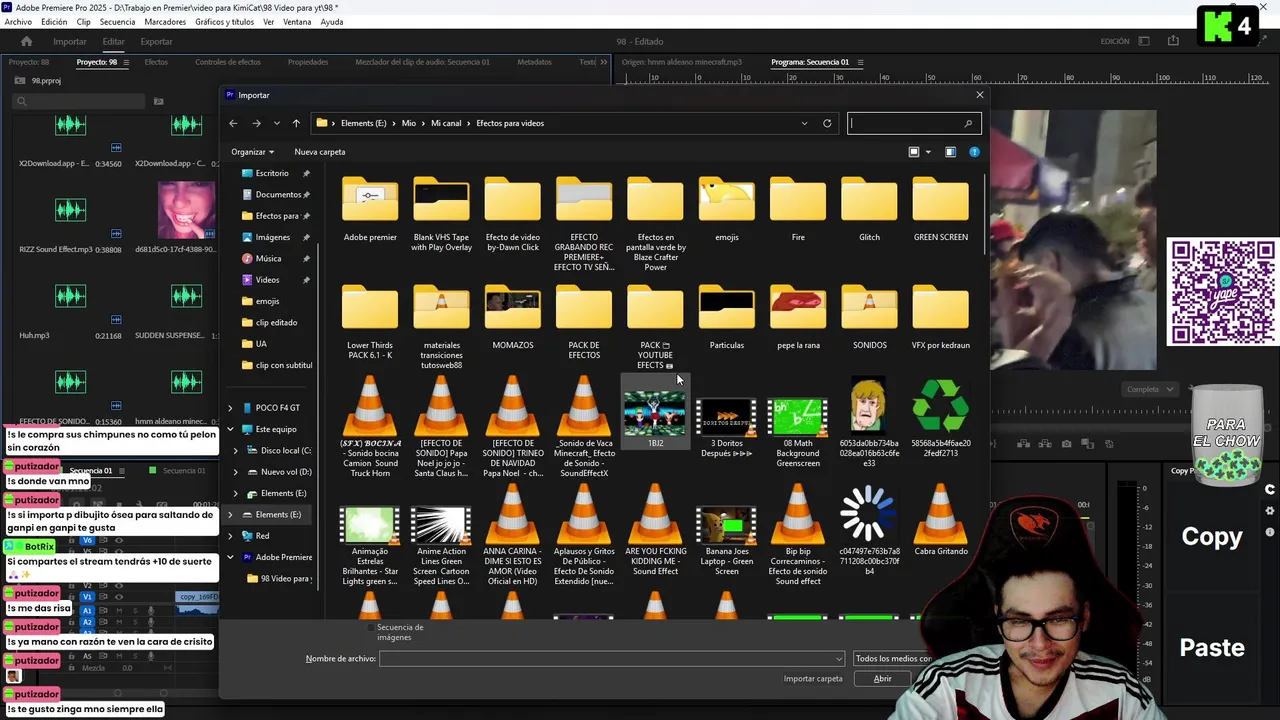This screenshot has height=720, width=1280.
Task: Go to Premiere Home icon
Action: (x=26, y=41)
